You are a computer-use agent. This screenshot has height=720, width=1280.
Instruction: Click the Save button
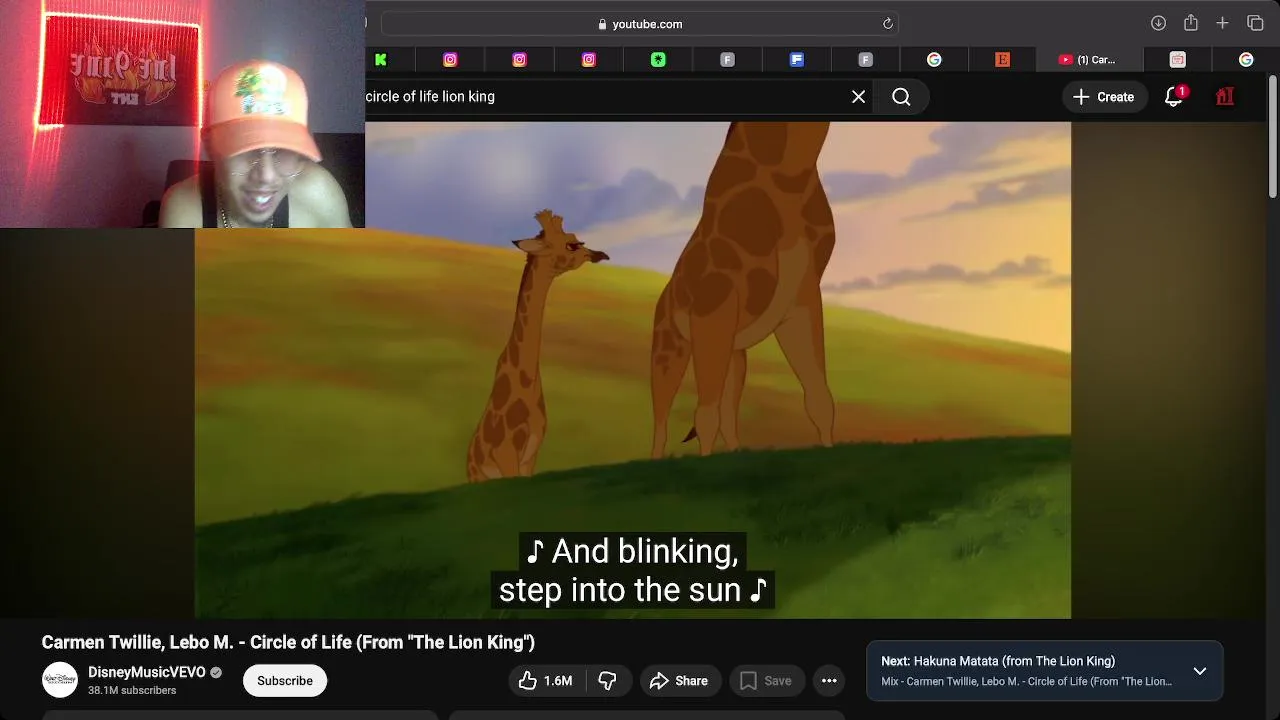(765, 681)
